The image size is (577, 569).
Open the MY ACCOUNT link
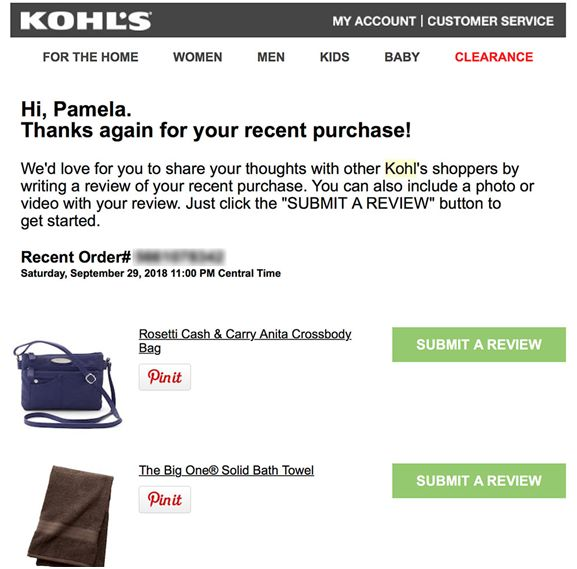coord(374,21)
